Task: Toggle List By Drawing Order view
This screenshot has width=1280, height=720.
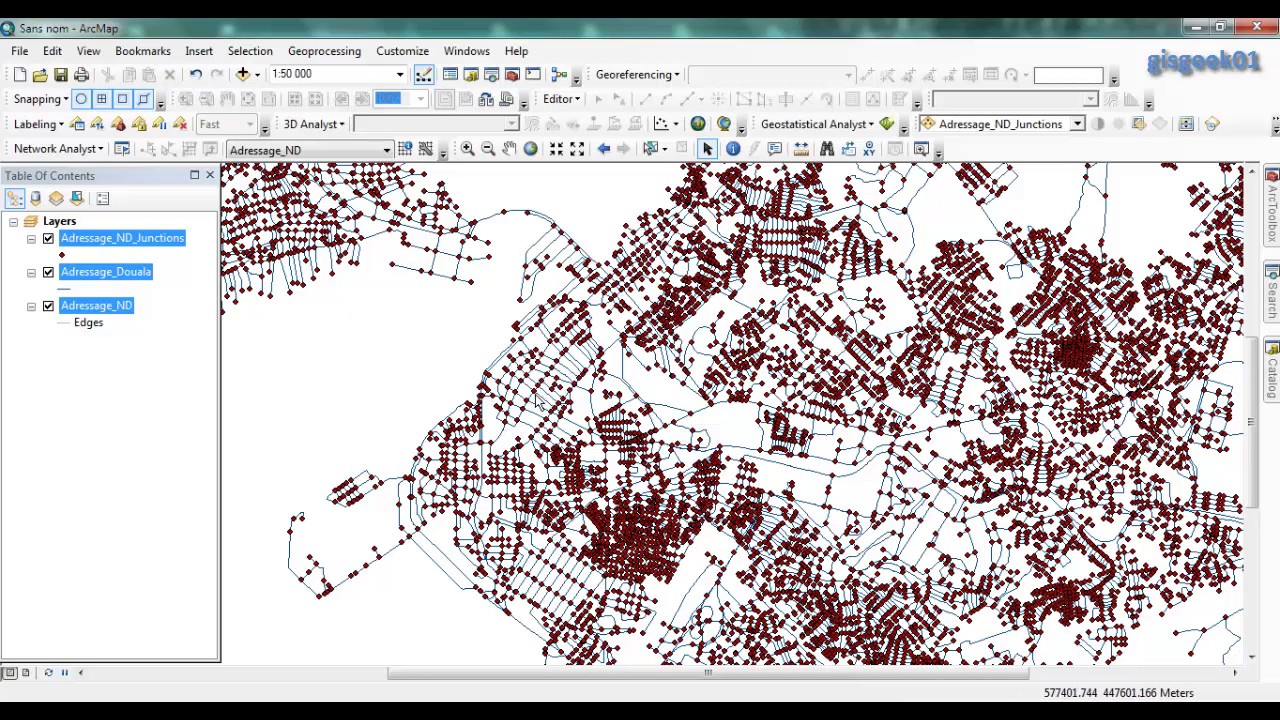Action: pos(14,198)
